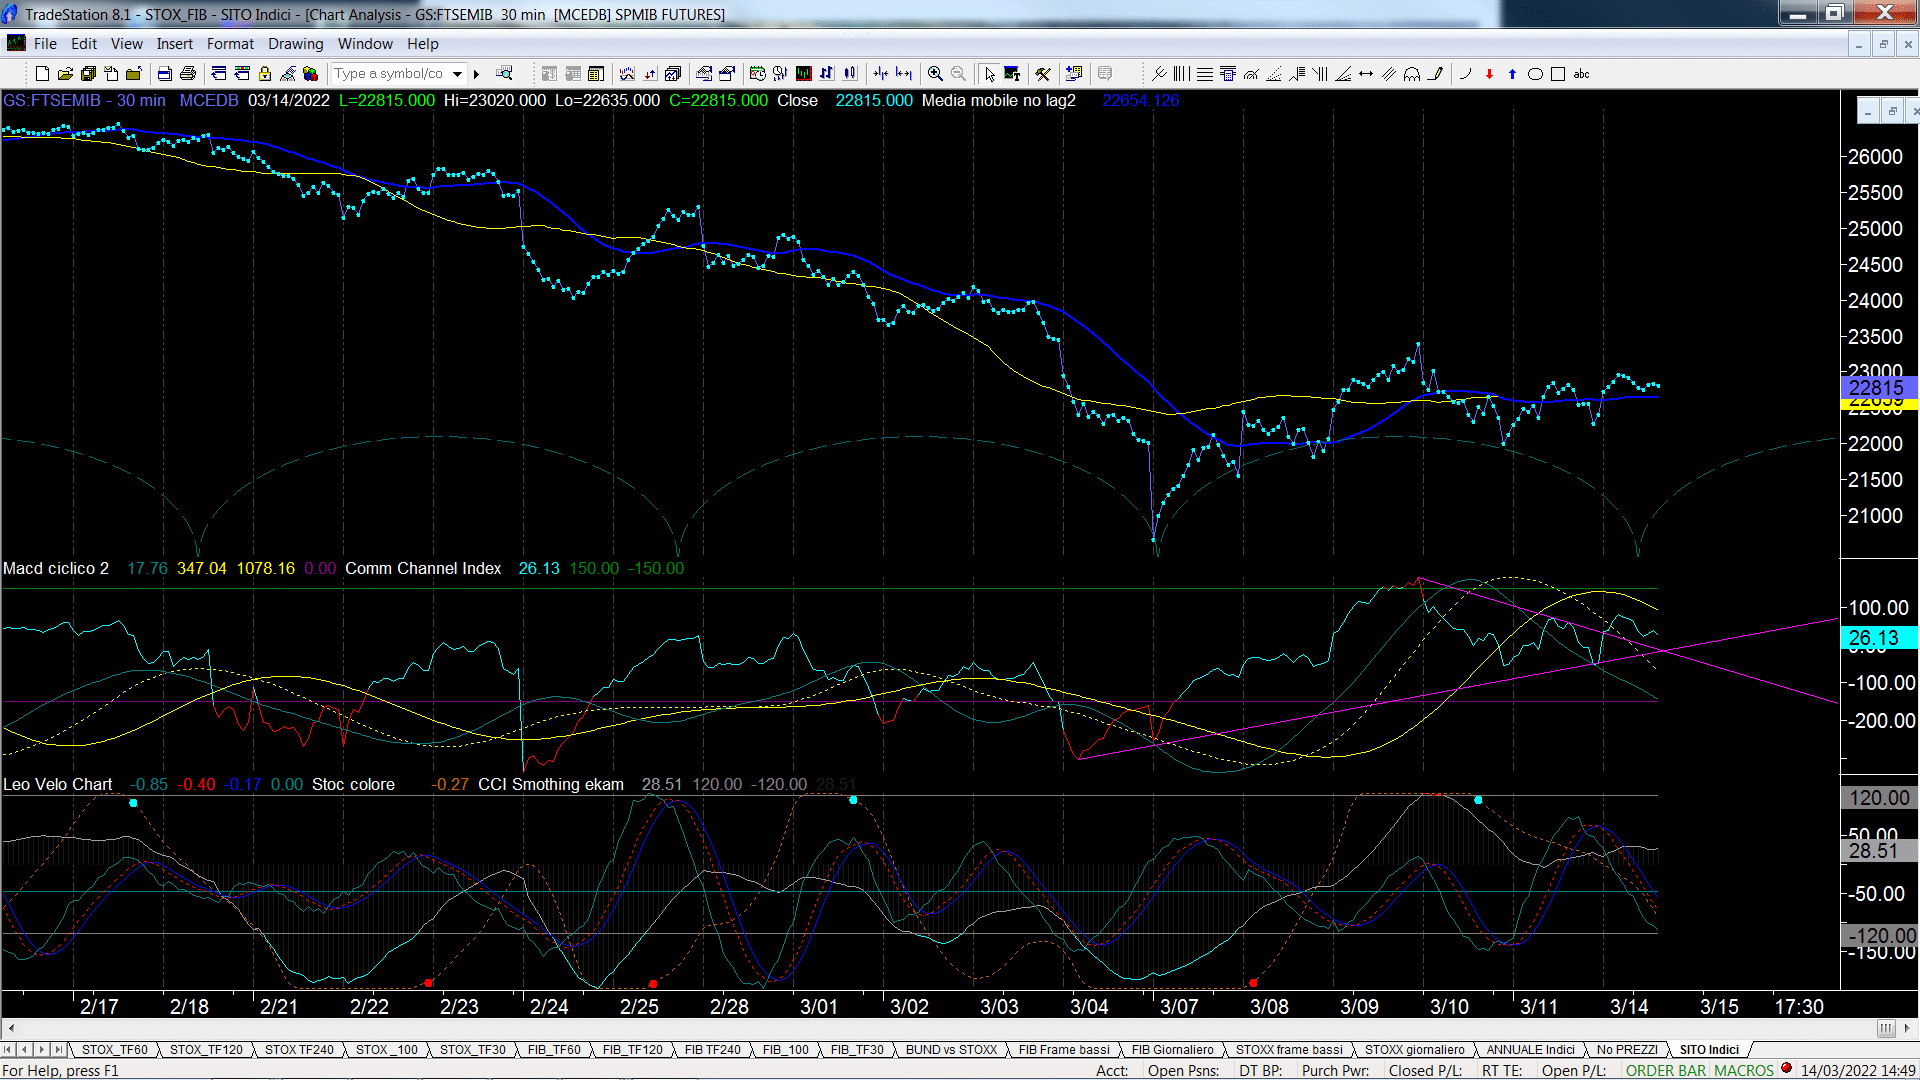Switch to the STOXX giornaliero tab
Screen dimensions: 1920x1080
coord(1414,1050)
